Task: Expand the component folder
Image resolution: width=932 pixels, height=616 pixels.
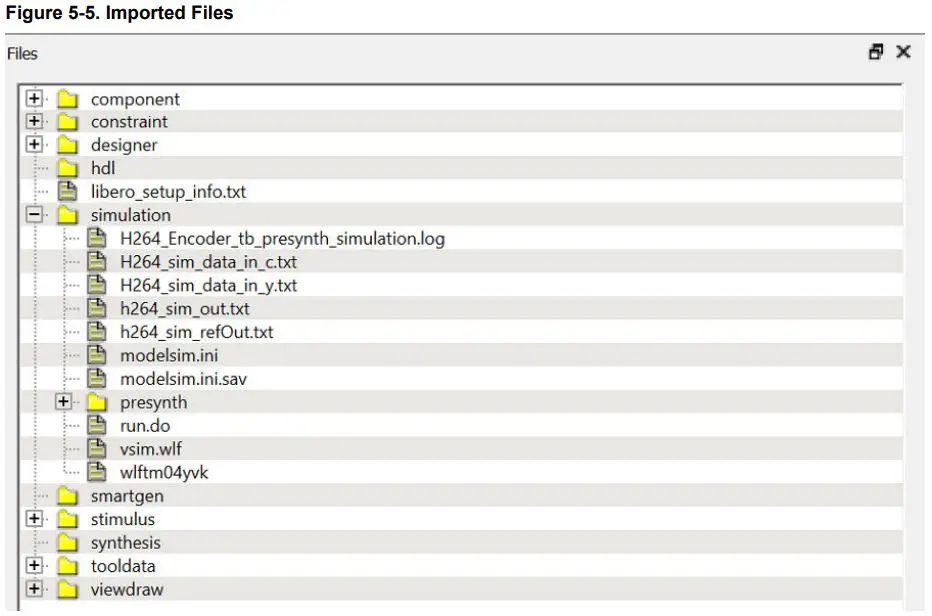Action: 35,99
